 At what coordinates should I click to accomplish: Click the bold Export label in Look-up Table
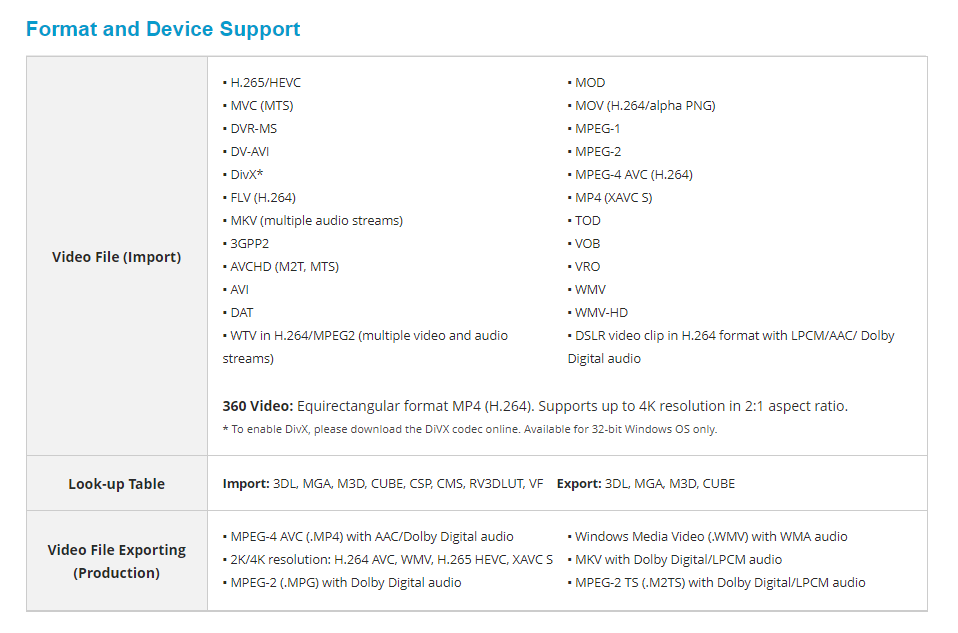point(579,484)
